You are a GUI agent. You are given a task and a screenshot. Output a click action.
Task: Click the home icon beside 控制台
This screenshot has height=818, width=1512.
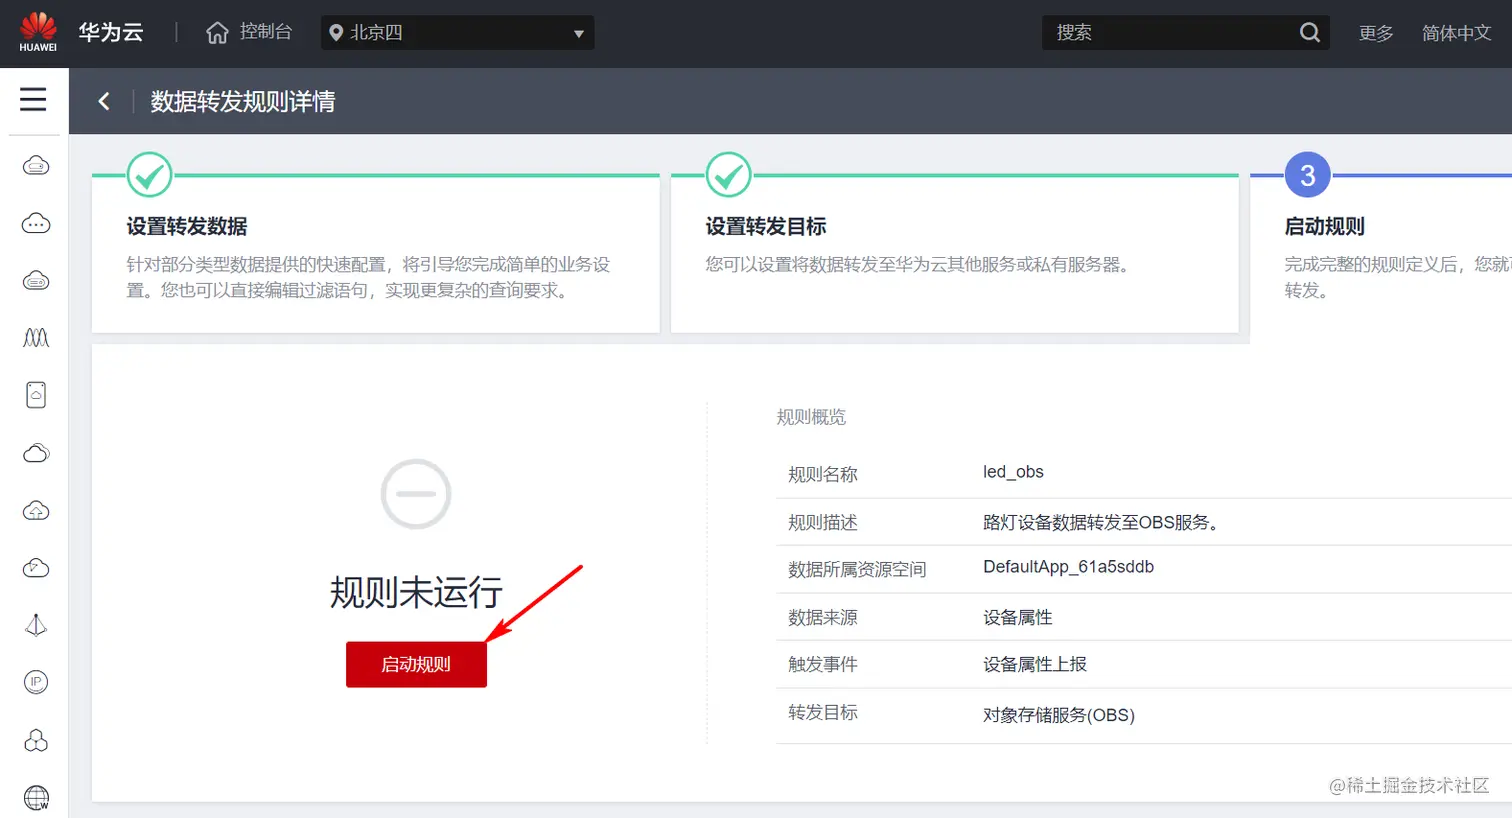pyautogui.click(x=217, y=33)
